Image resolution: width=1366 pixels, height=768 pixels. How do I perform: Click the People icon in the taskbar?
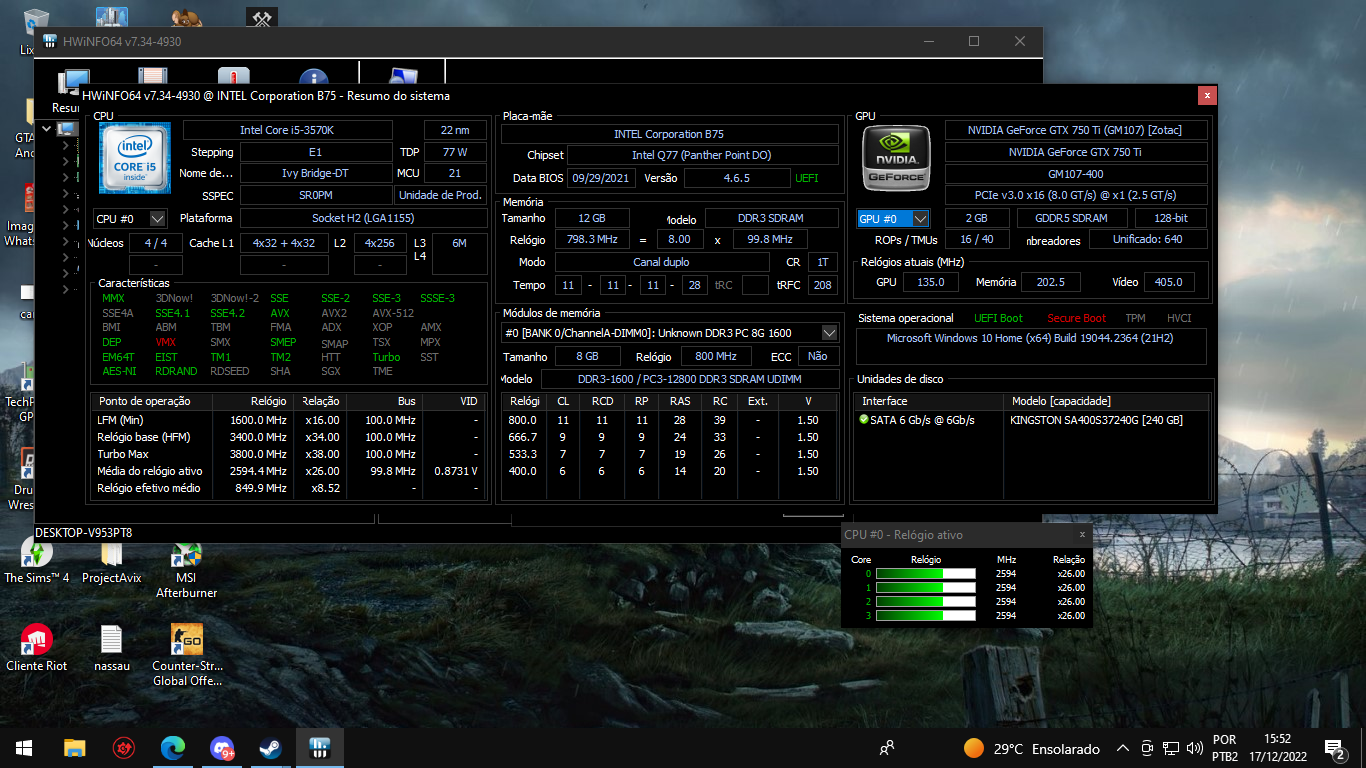[886, 748]
